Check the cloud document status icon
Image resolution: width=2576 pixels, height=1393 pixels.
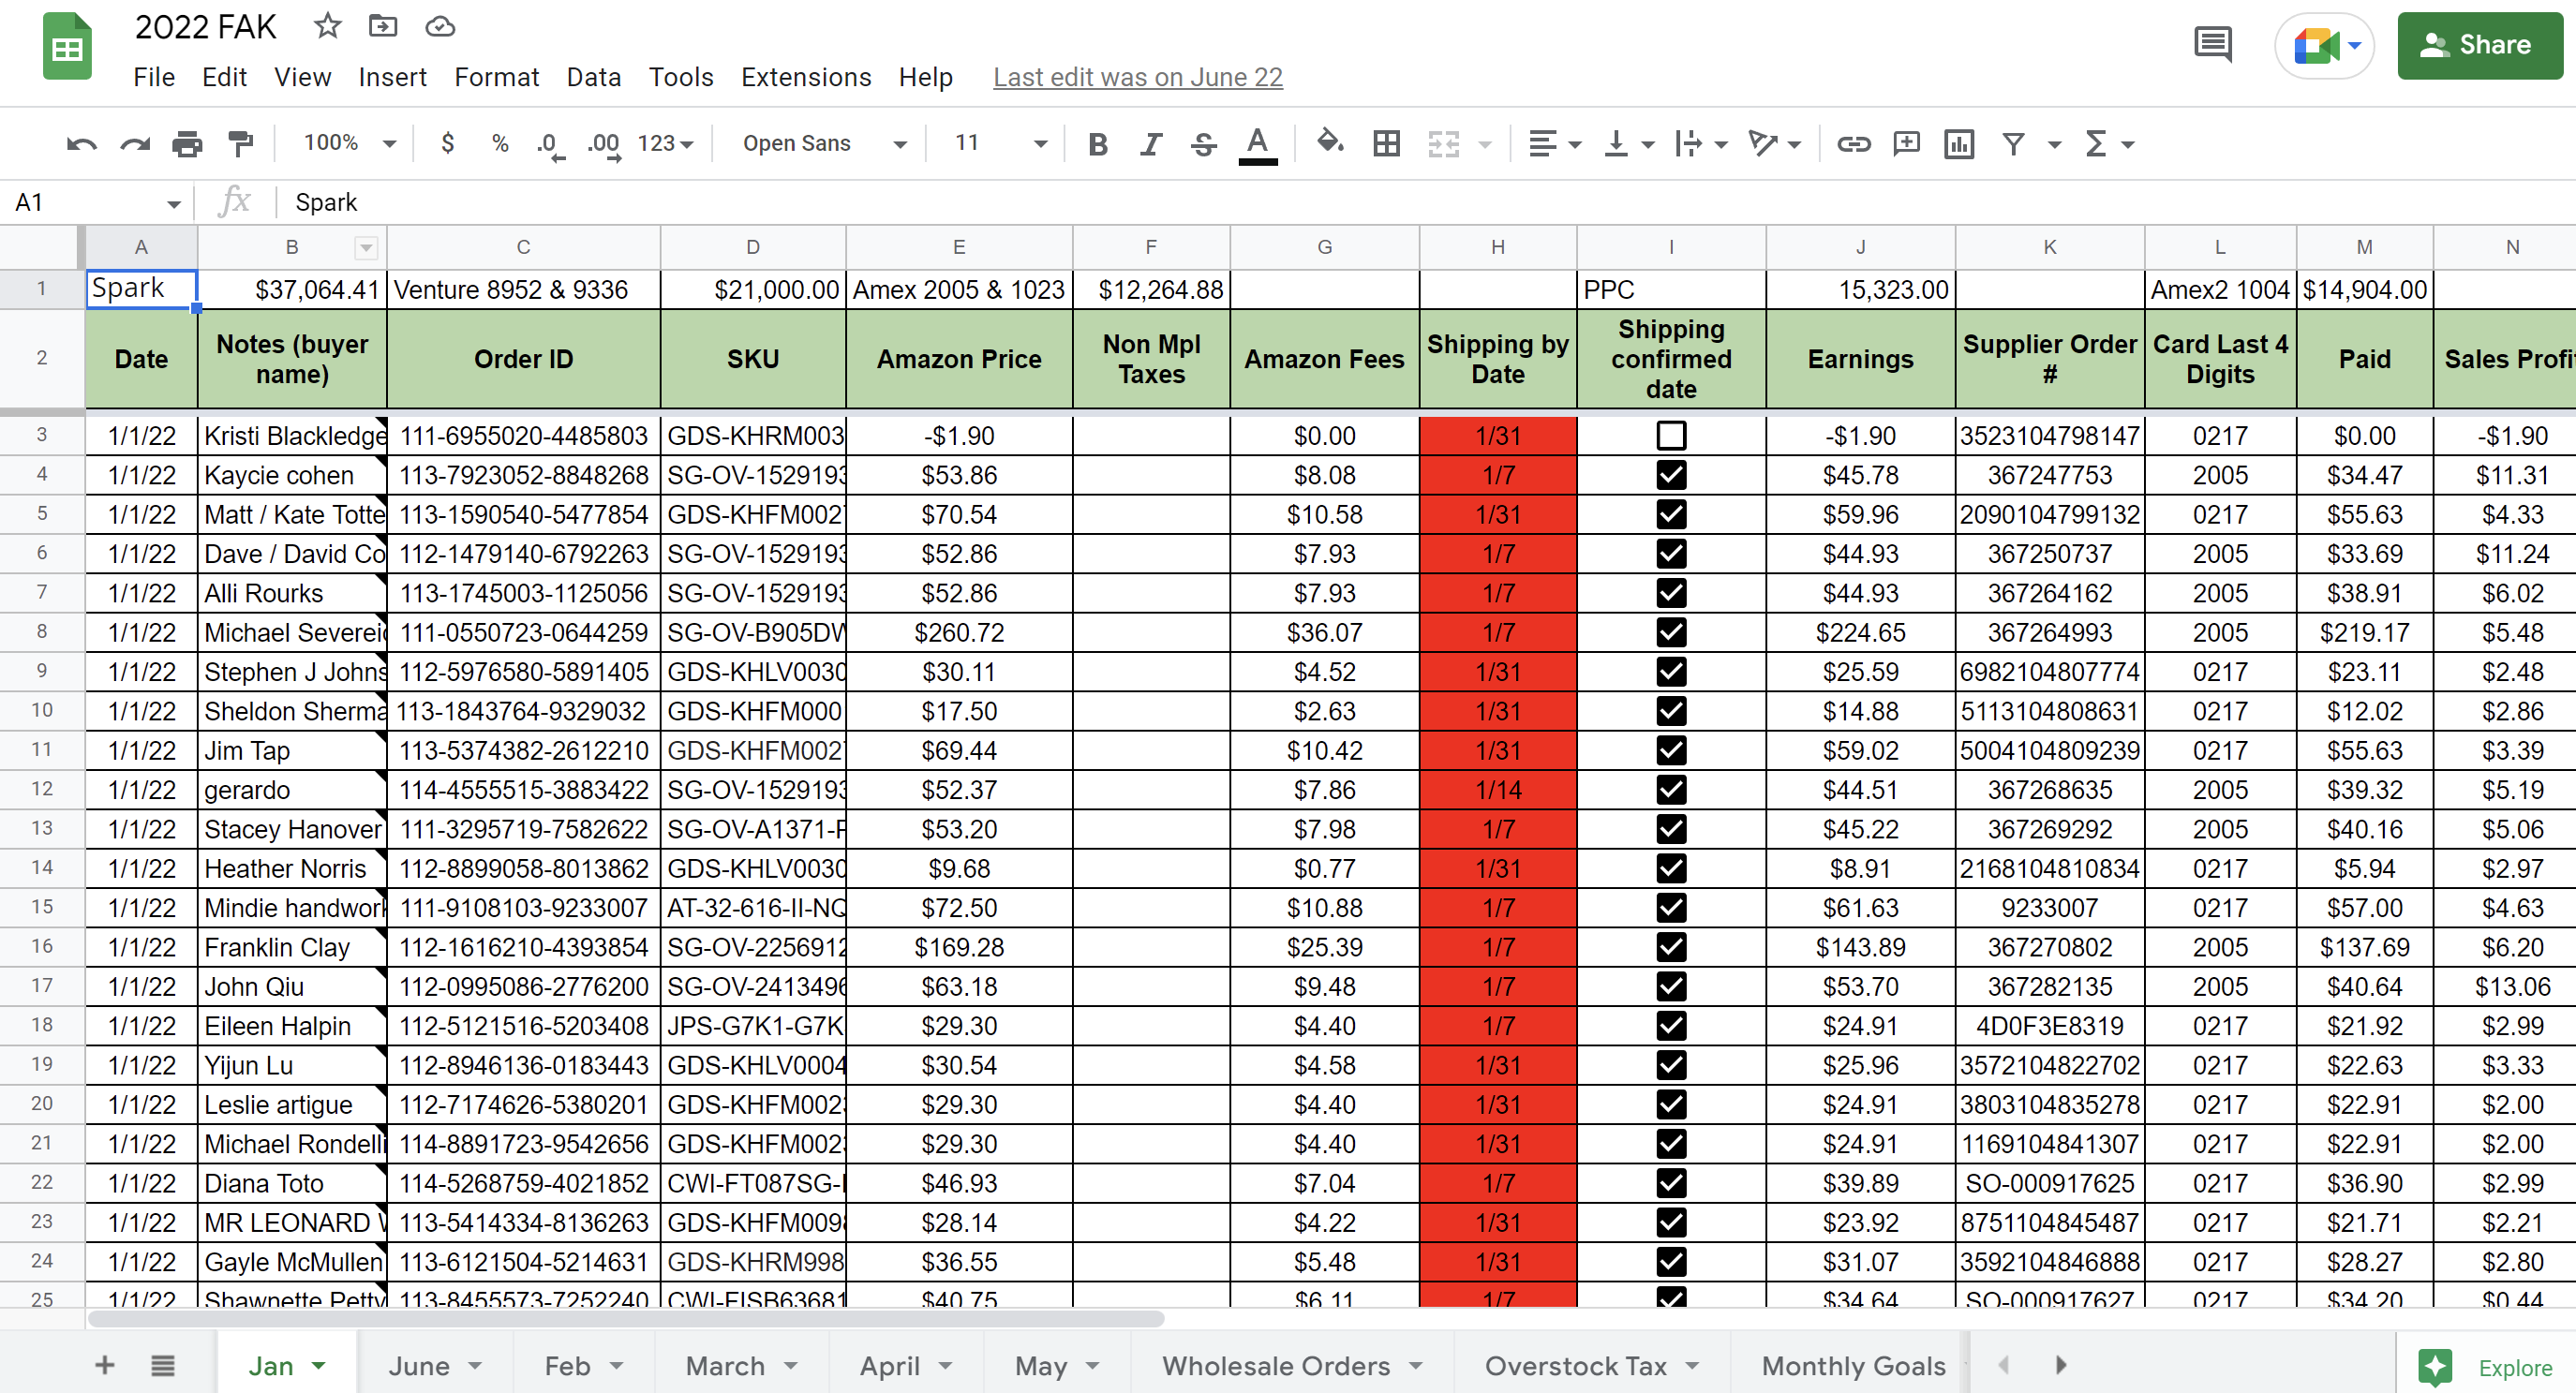click(x=440, y=26)
